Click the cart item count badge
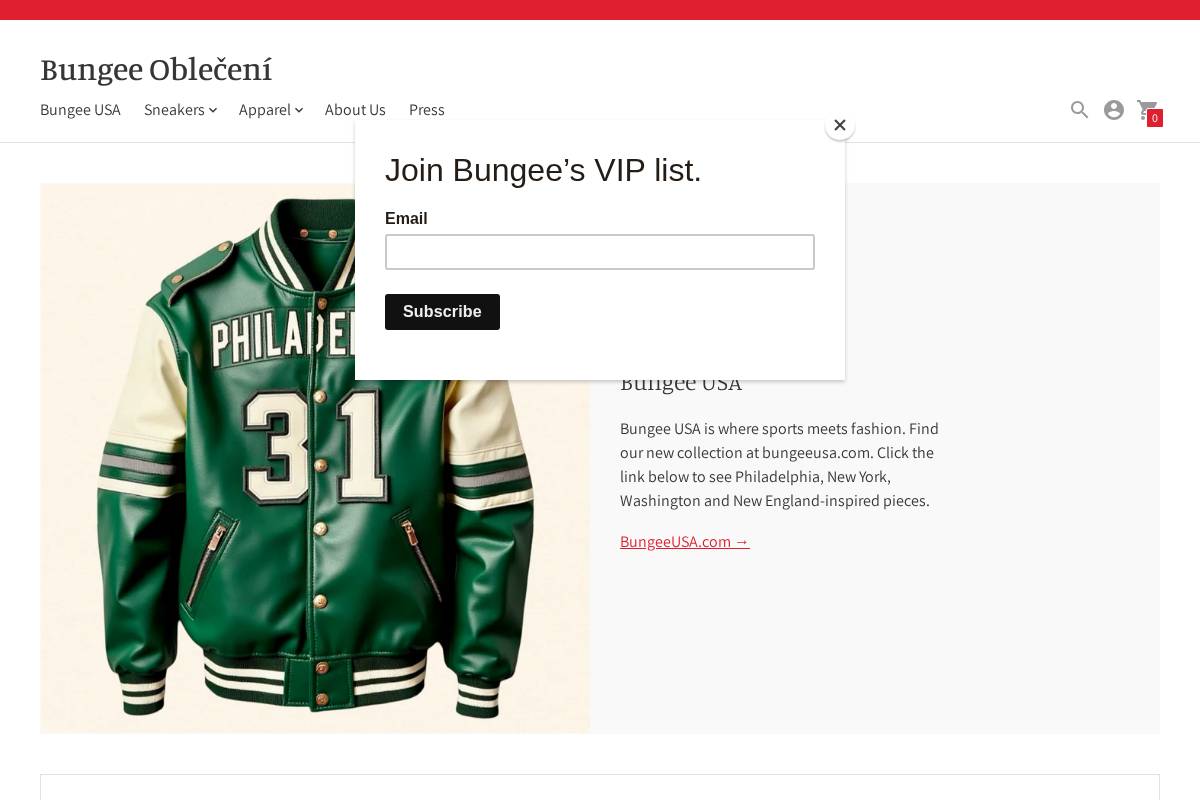Screen dimensions: 1200x800 coord(1155,118)
